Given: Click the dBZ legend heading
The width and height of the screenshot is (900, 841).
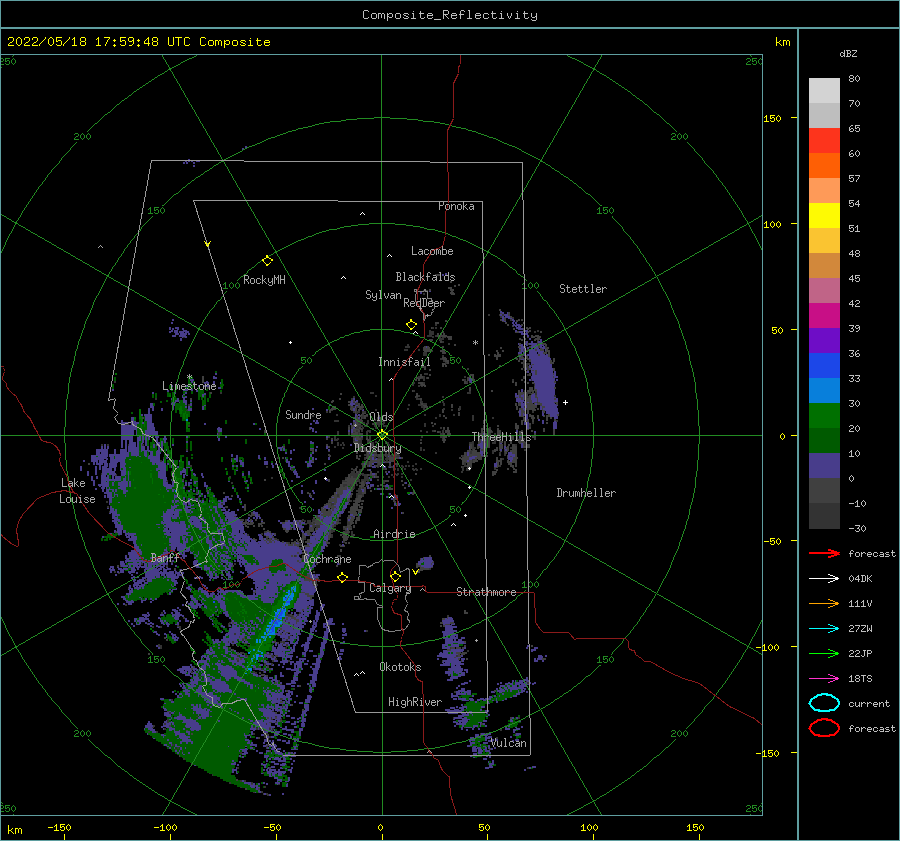Looking at the screenshot, I should point(848,53).
